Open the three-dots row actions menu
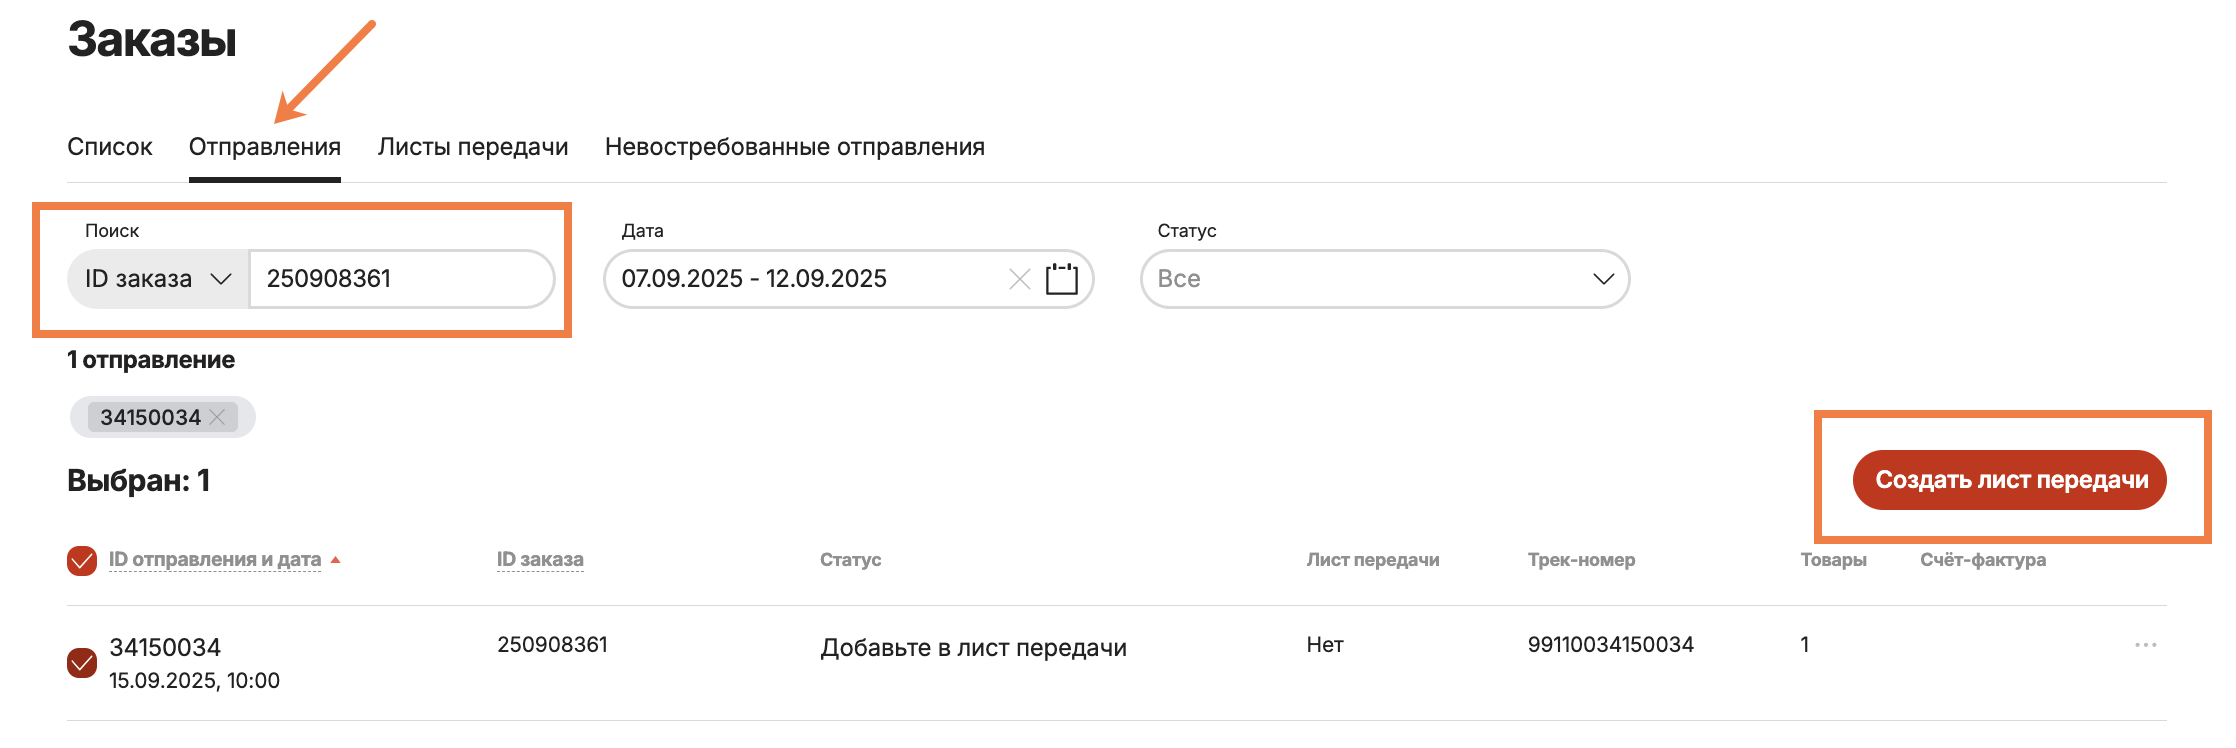The height and width of the screenshot is (748, 2236). 2145,645
